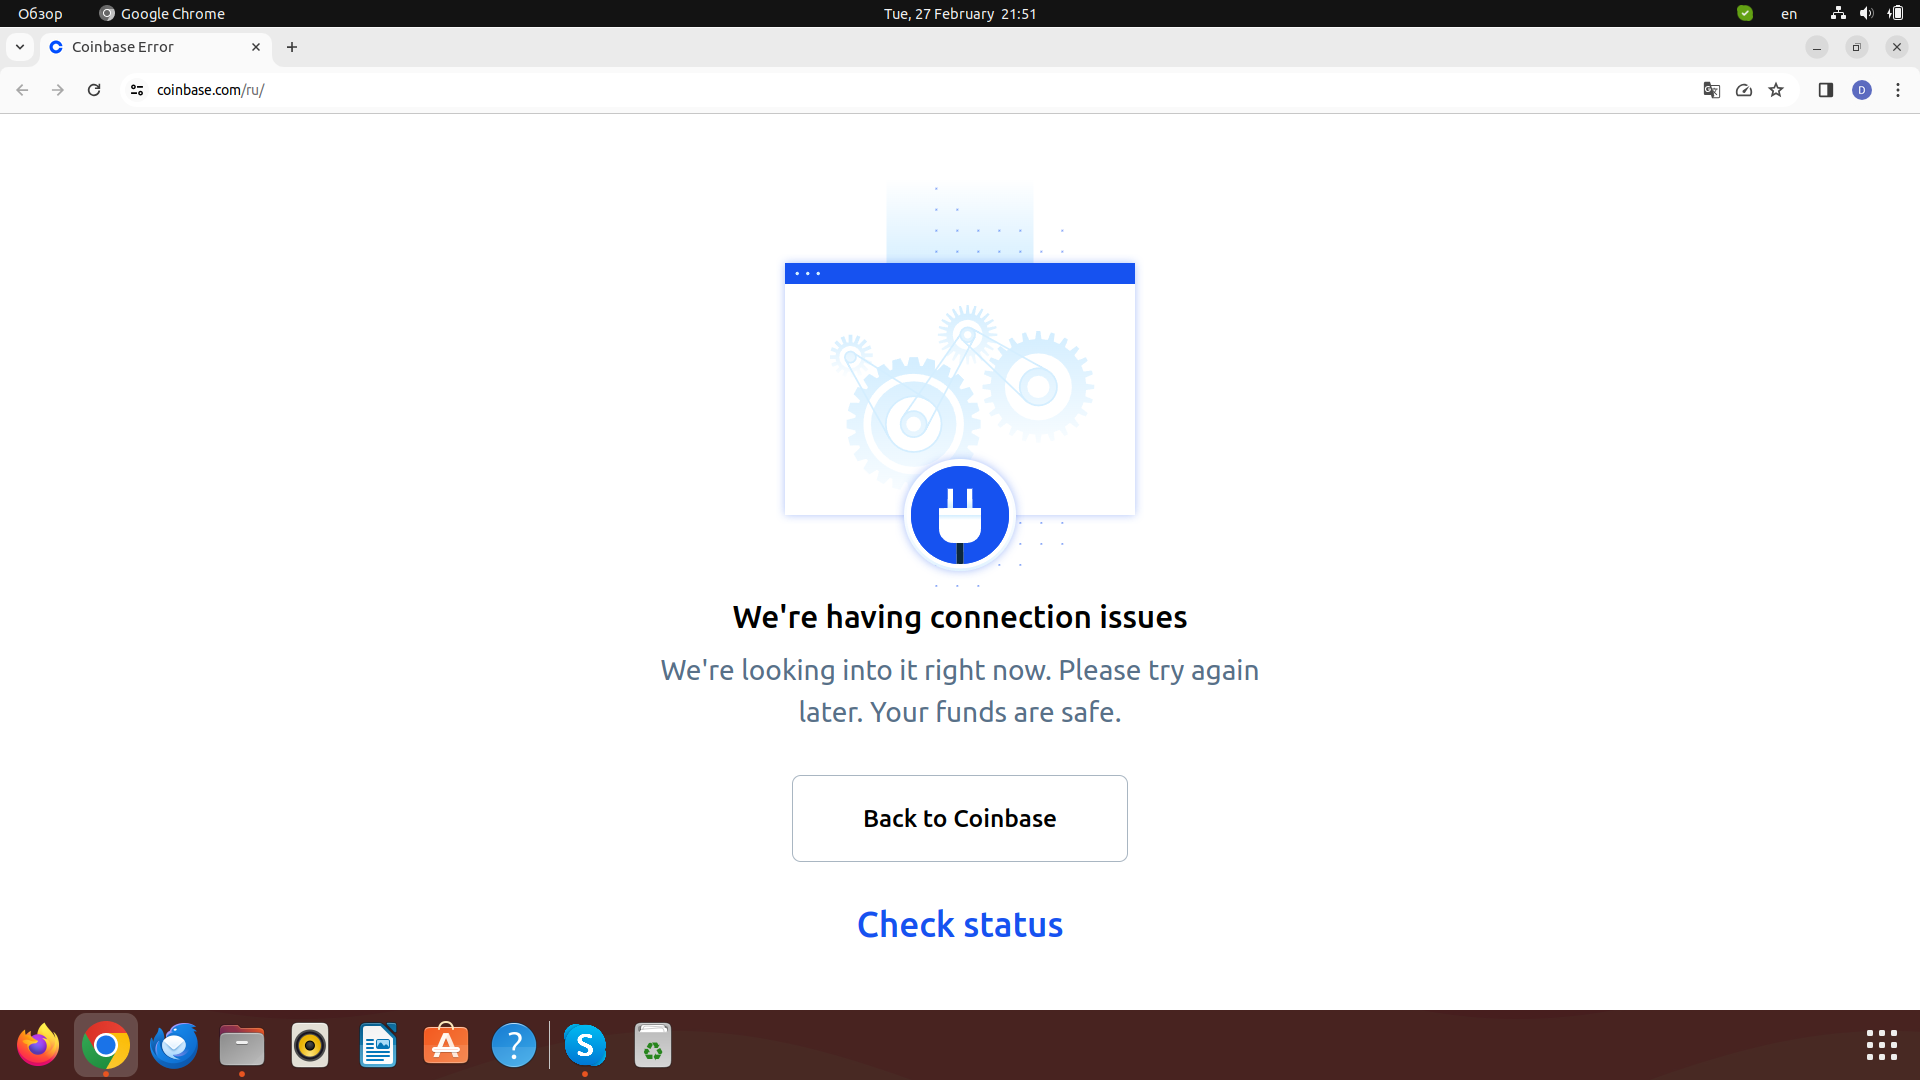
Task: Open the clock showing Tue, 27 February 21:51
Action: click(x=960, y=13)
